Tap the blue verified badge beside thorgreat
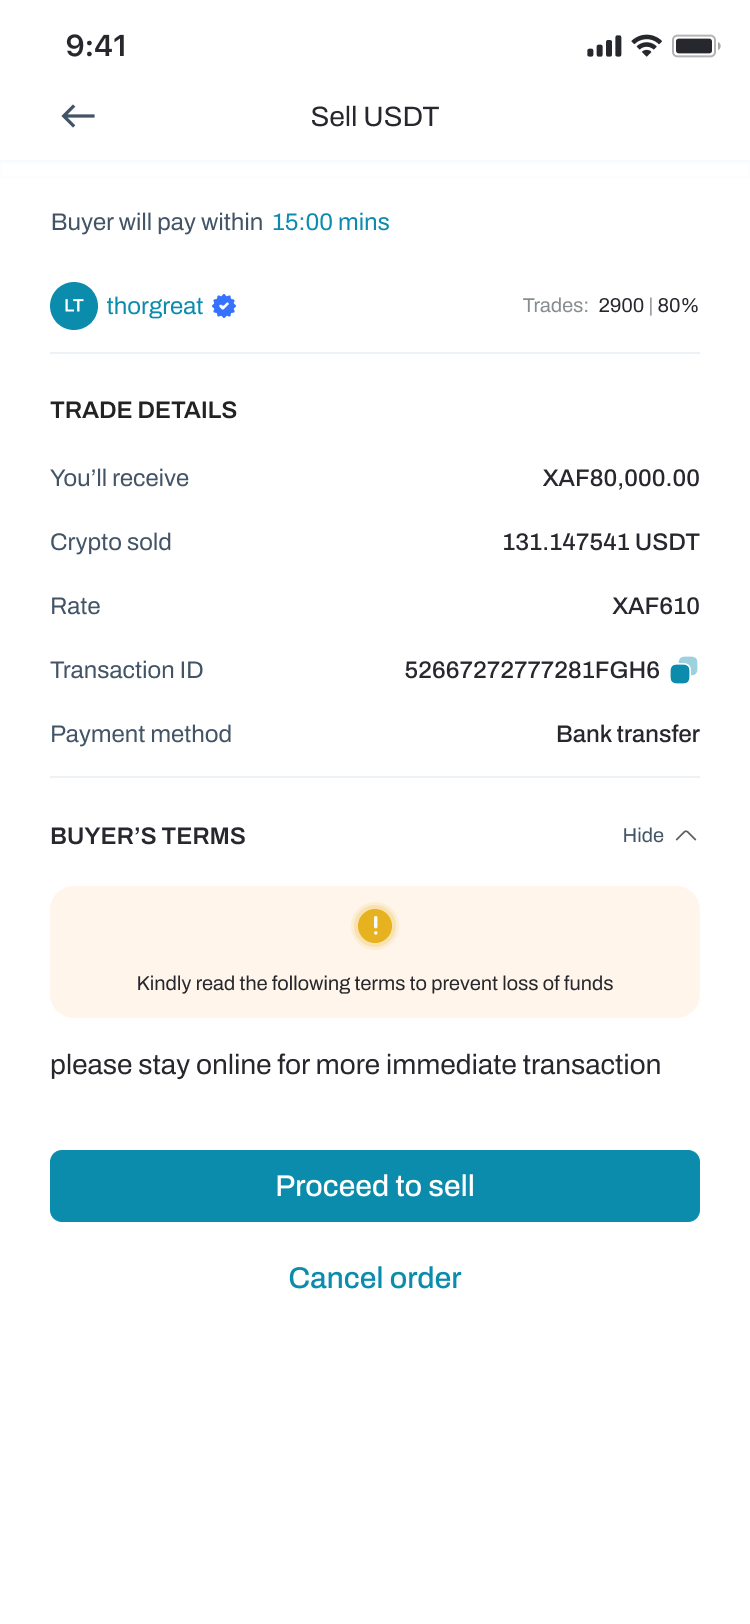This screenshot has height=1624, width=750. point(224,306)
